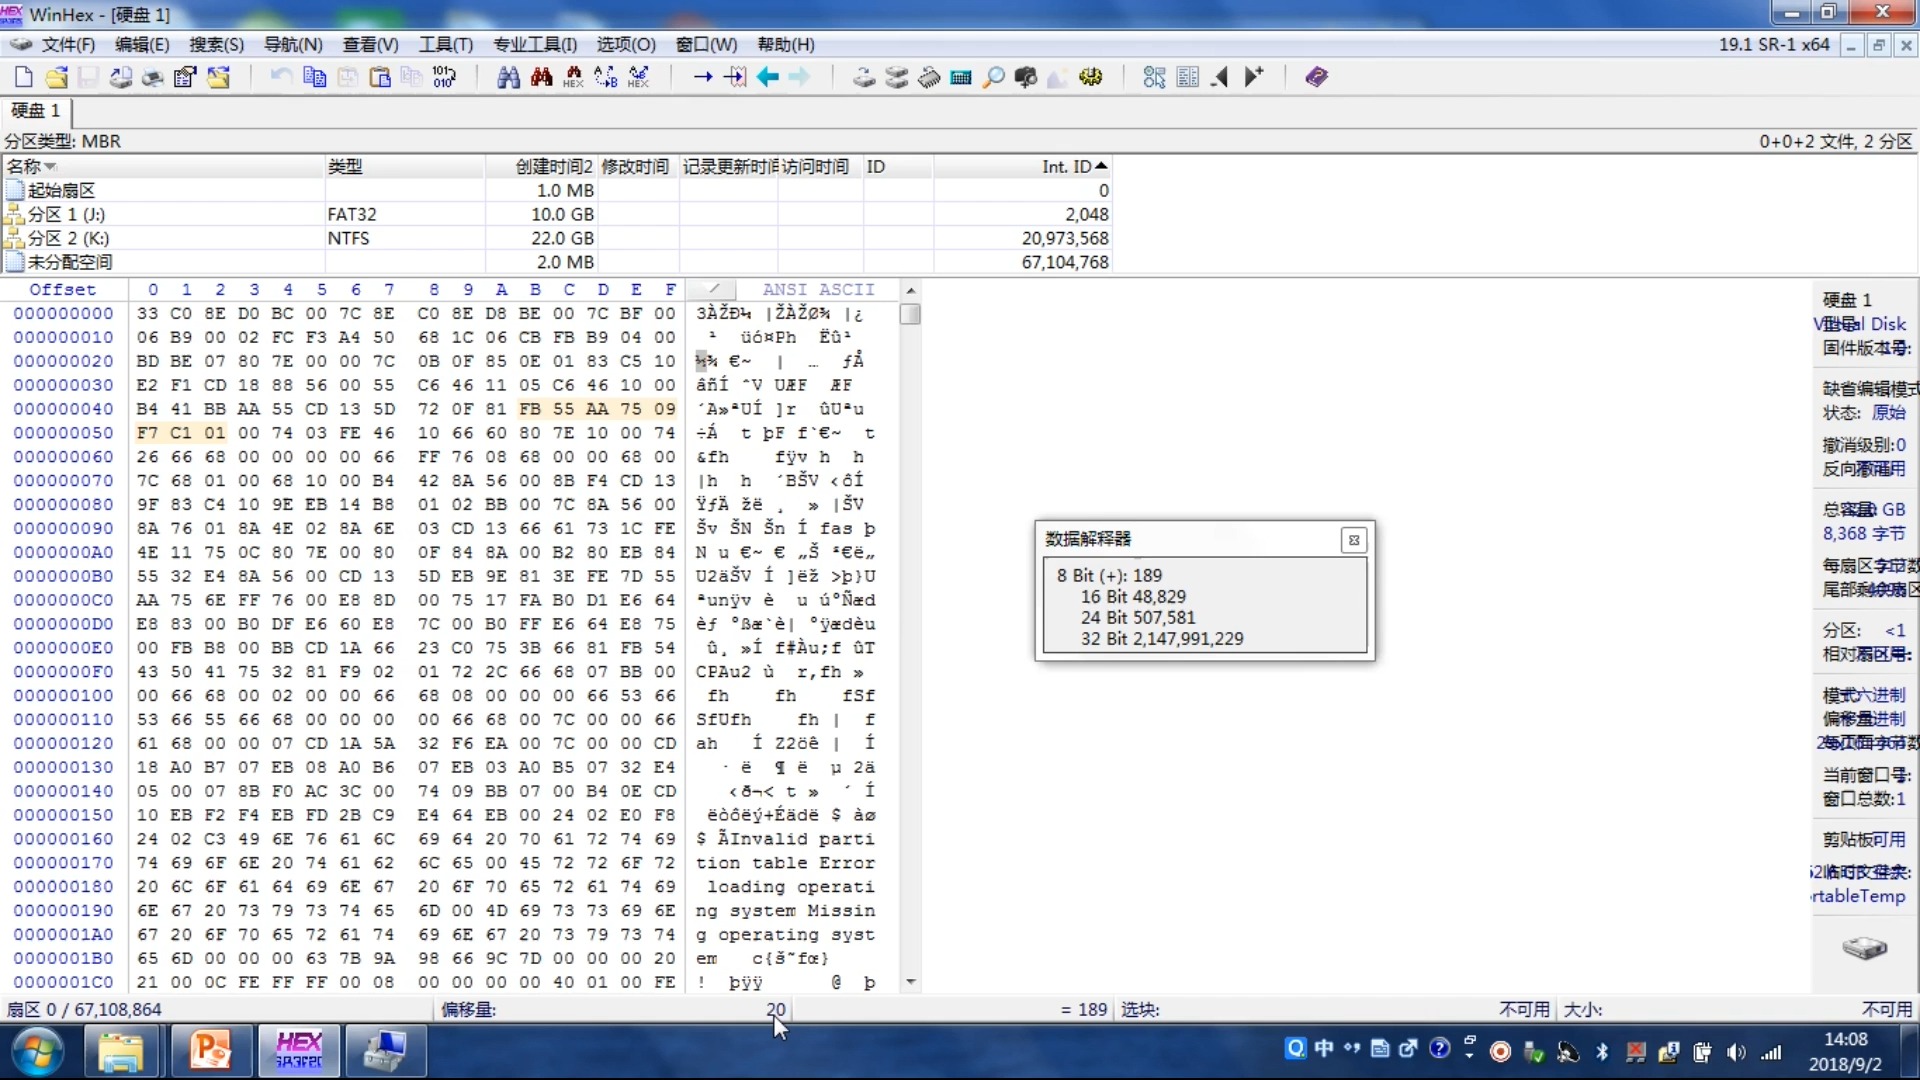1920x1080 pixels.
Task: Click the Go To Offset arrow icon
Action: (703, 77)
